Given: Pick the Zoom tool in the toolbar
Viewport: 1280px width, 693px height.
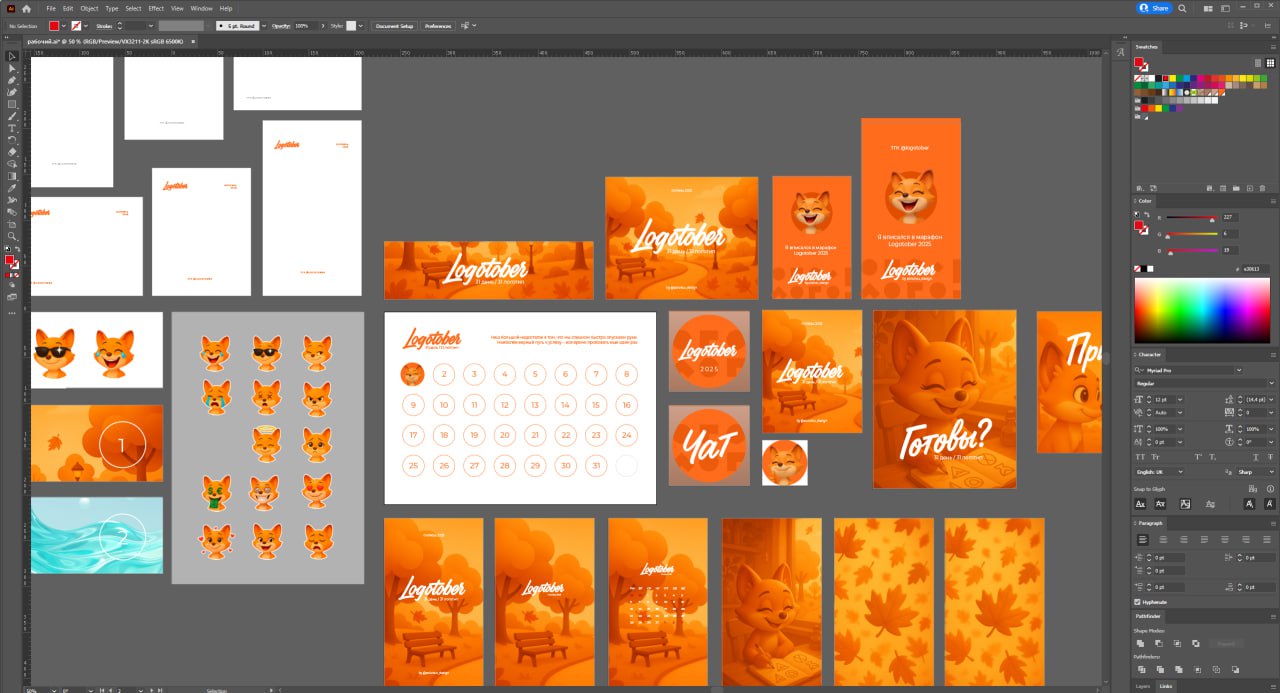Looking at the screenshot, I should [12, 236].
